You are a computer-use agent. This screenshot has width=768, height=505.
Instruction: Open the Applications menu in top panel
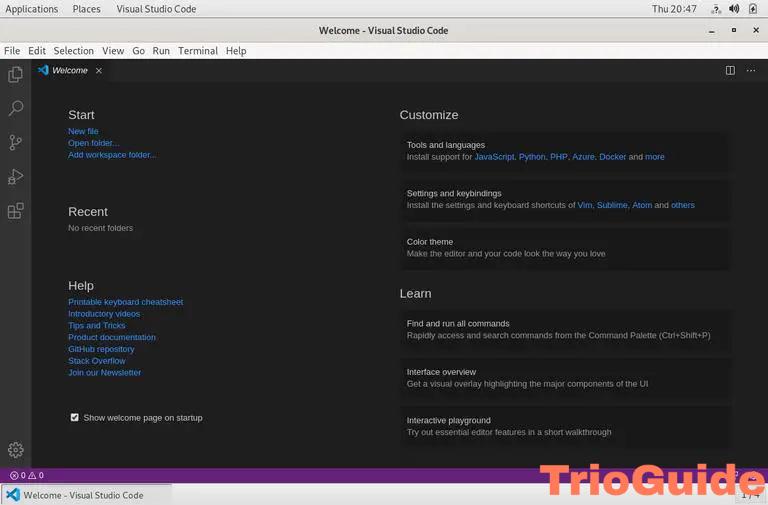click(x=31, y=9)
